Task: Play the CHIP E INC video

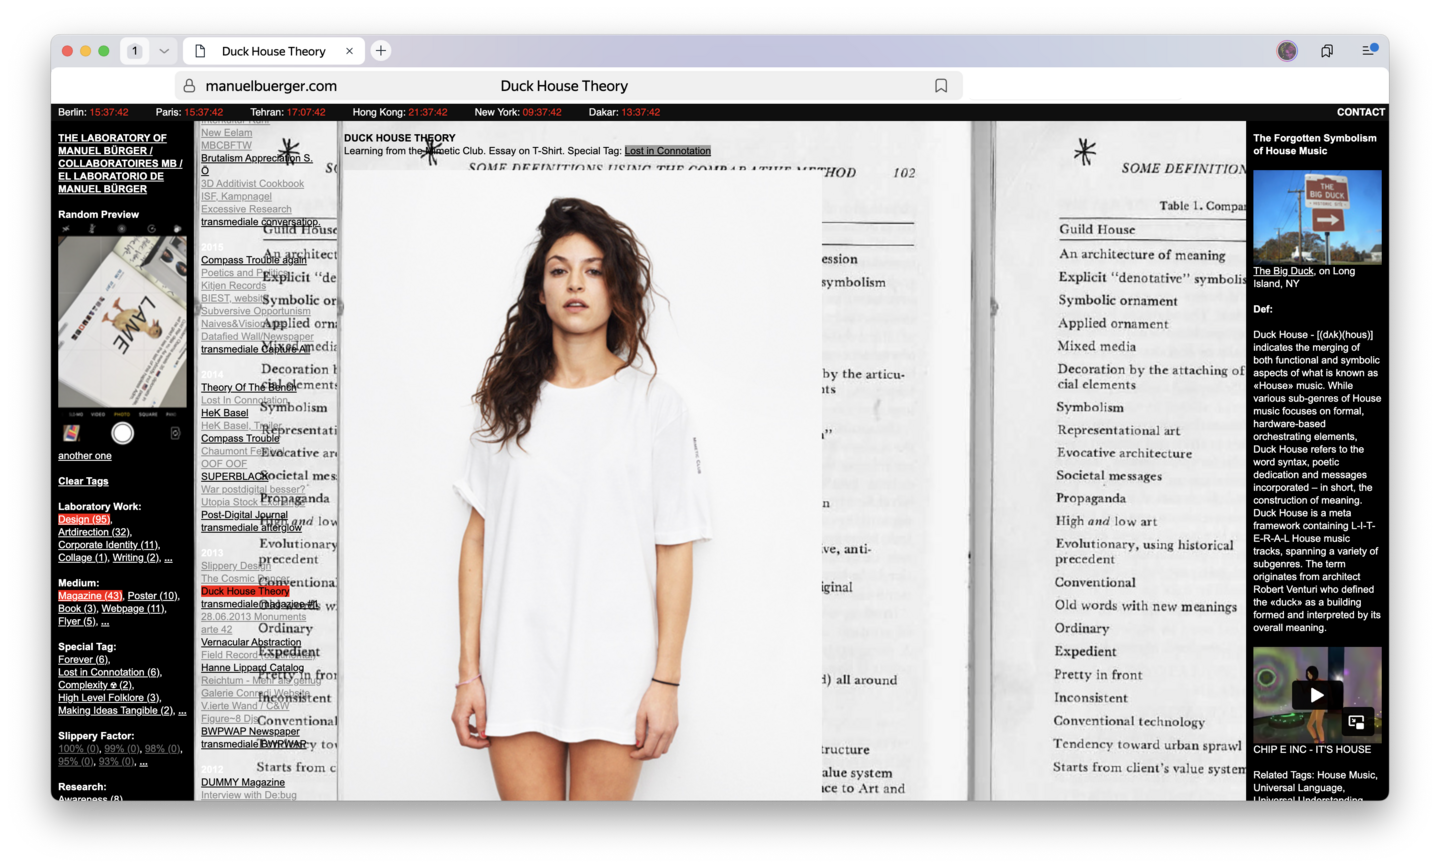Action: (1316, 694)
